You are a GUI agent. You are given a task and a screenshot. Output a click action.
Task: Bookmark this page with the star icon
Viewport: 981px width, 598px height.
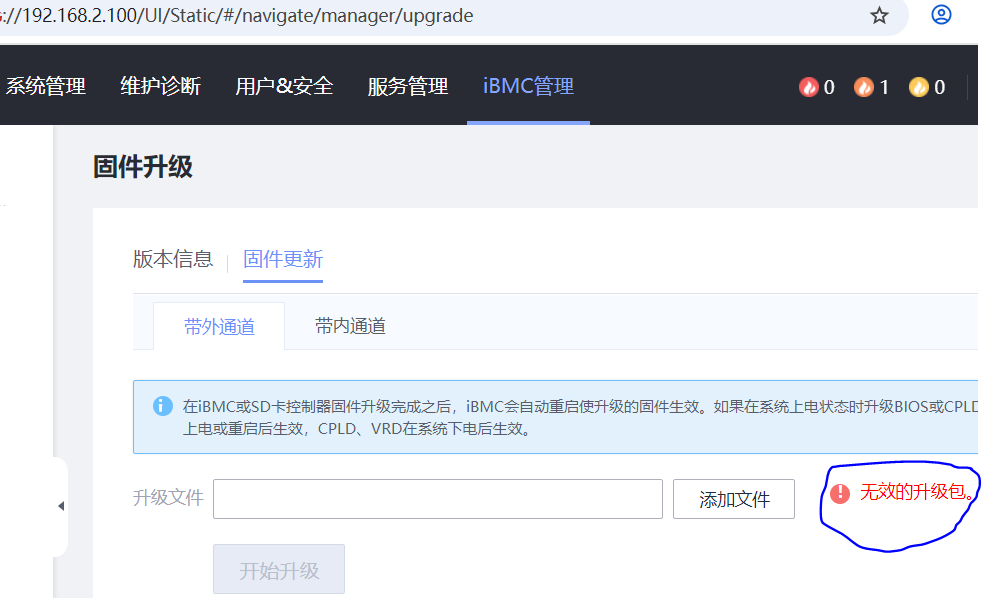tap(879, 16)
